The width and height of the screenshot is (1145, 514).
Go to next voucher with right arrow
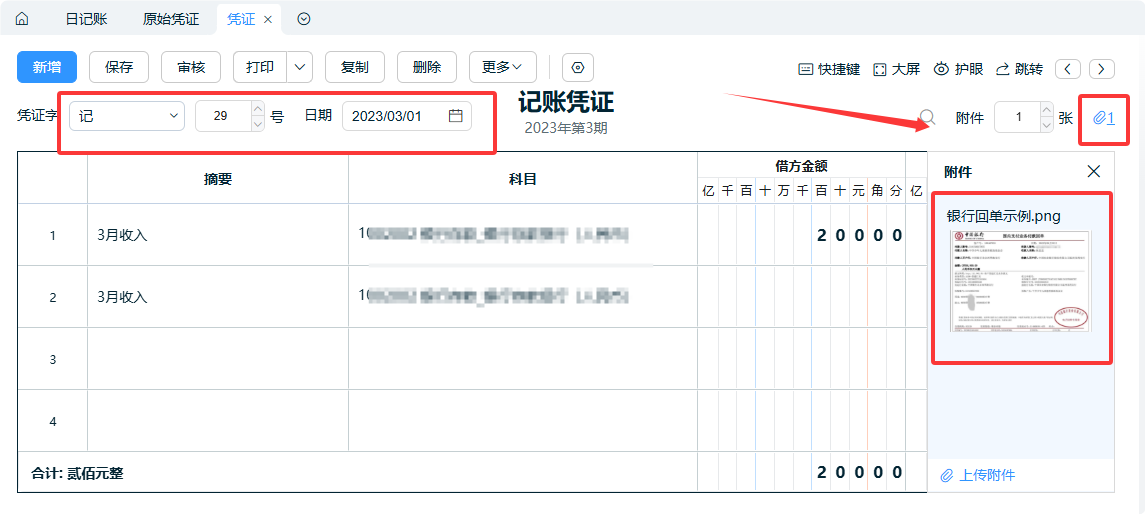1102,69
